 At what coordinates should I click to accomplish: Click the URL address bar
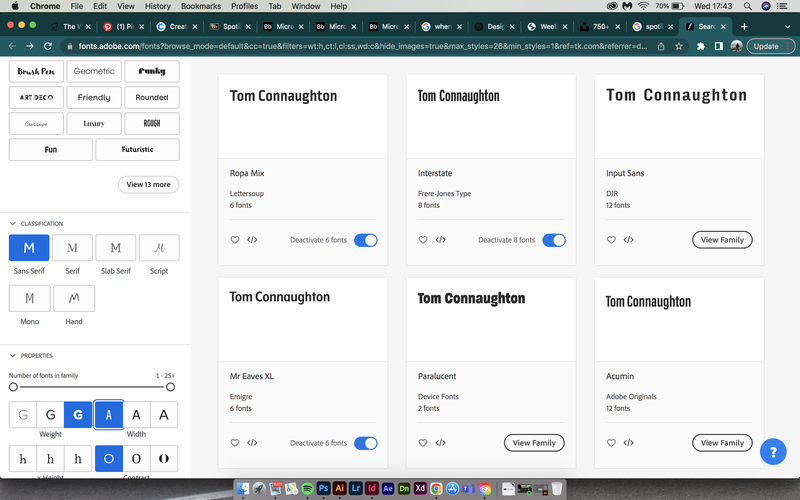coord(362,46)
